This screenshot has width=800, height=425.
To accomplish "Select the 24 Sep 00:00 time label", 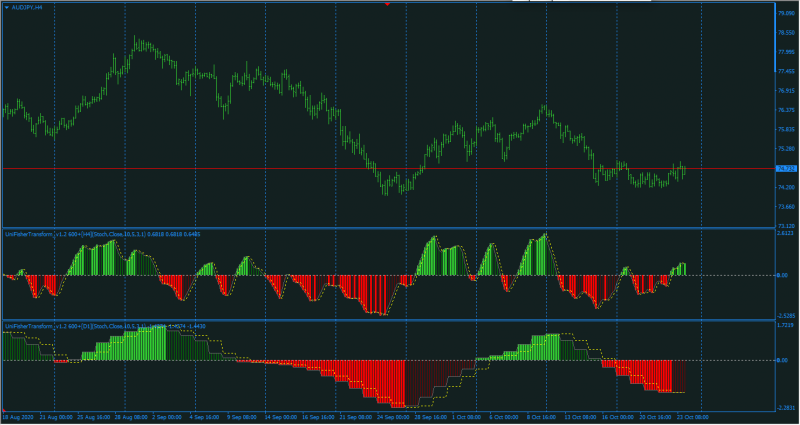I will (392, 417).
